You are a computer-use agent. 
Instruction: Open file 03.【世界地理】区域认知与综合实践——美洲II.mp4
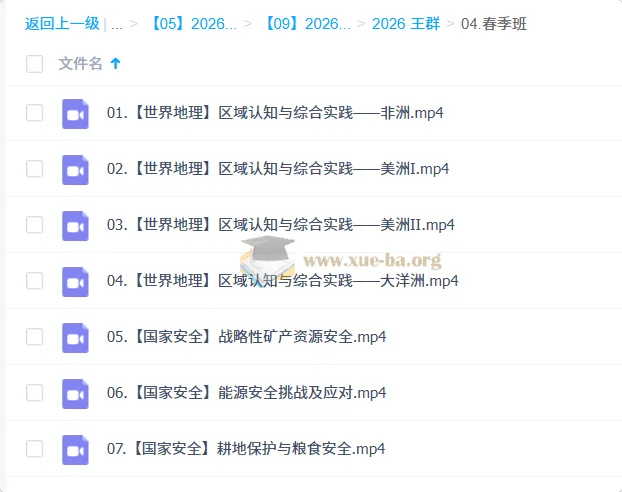(x=280, y=225)
